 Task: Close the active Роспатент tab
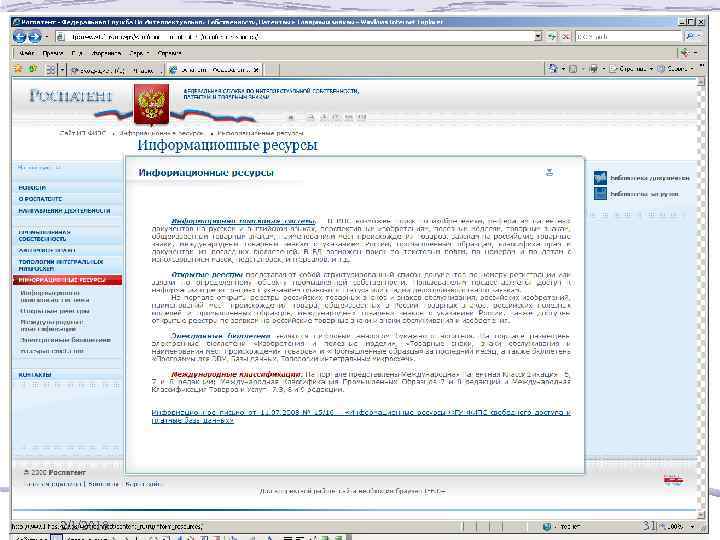pos(256,70)
